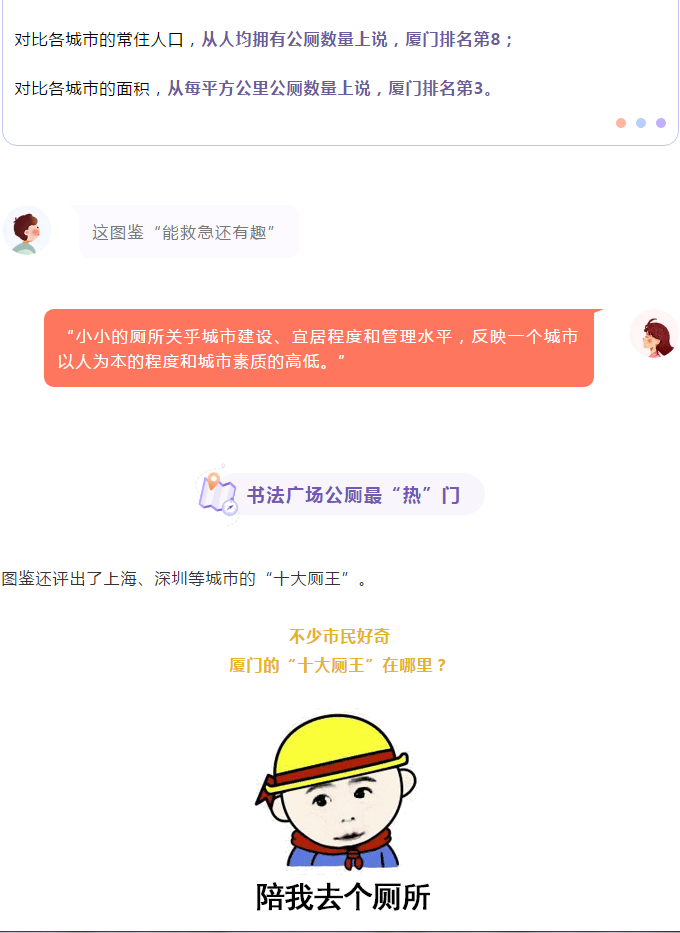Click the boy avatar beside the gray bubble
This screenshot has height=933, width=680.
point(27,230)
